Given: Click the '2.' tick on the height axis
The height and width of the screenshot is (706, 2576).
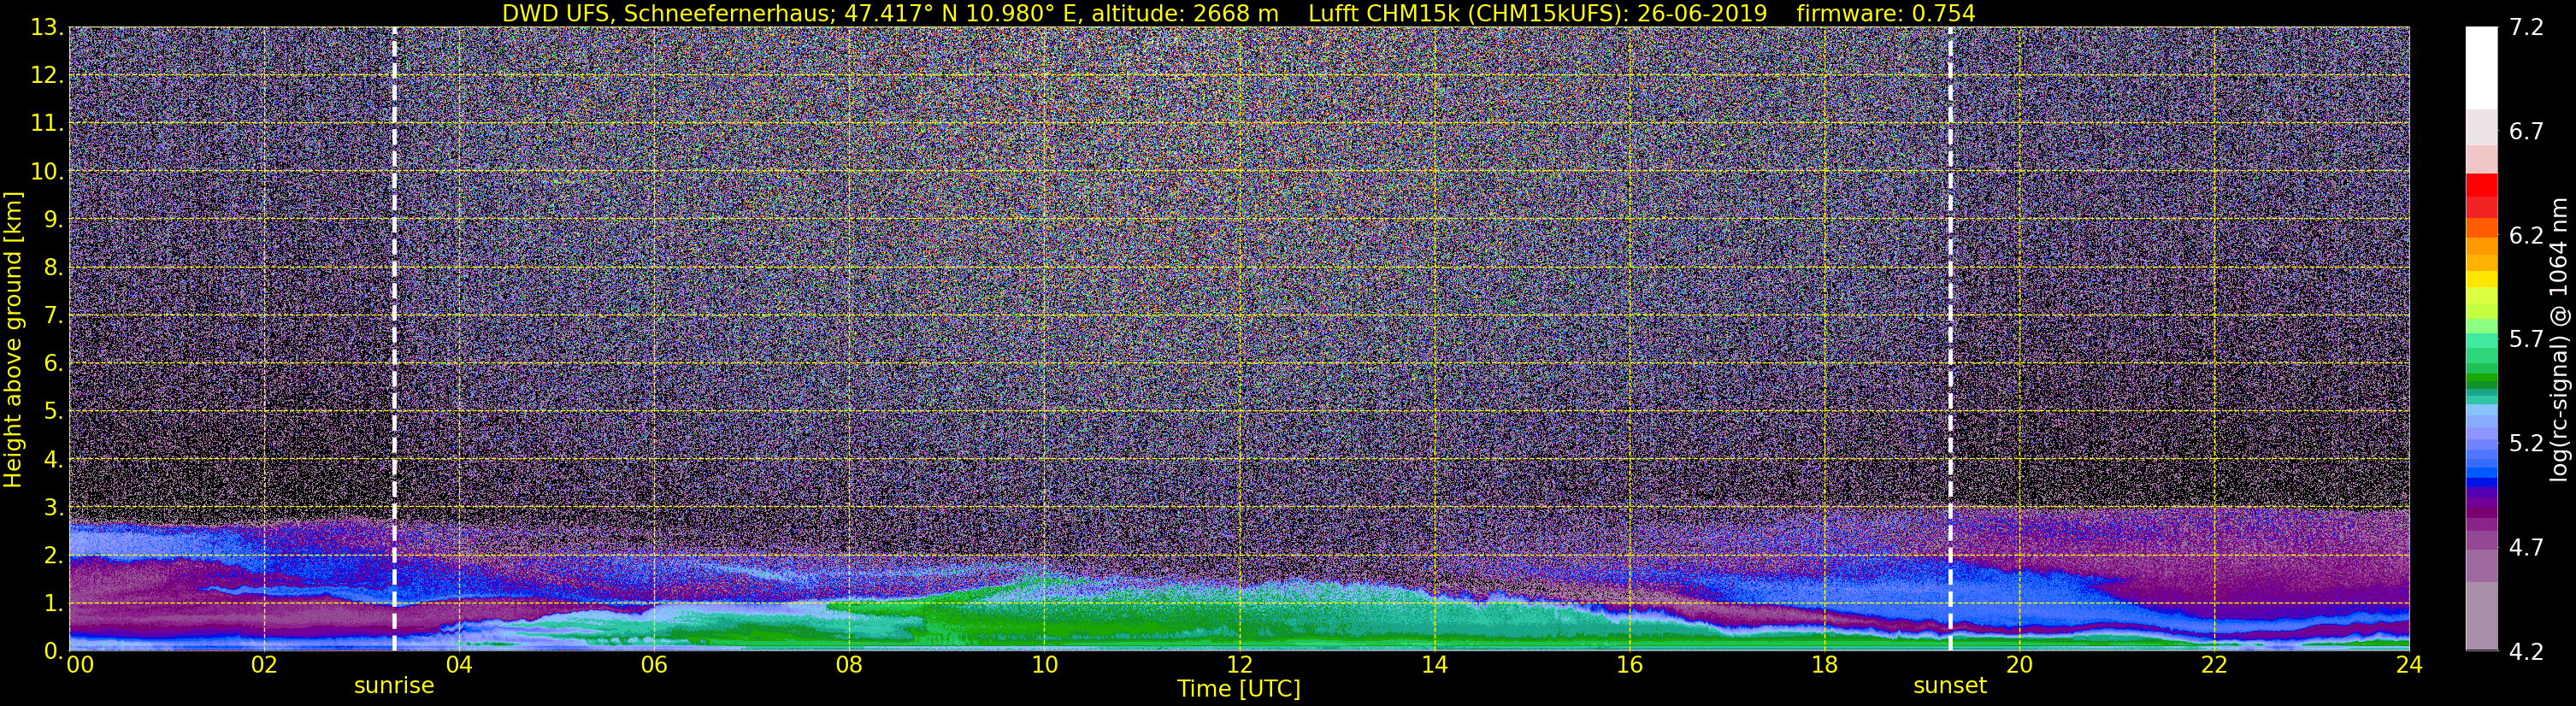Looking at the screenshot, I should click(54, 555).
